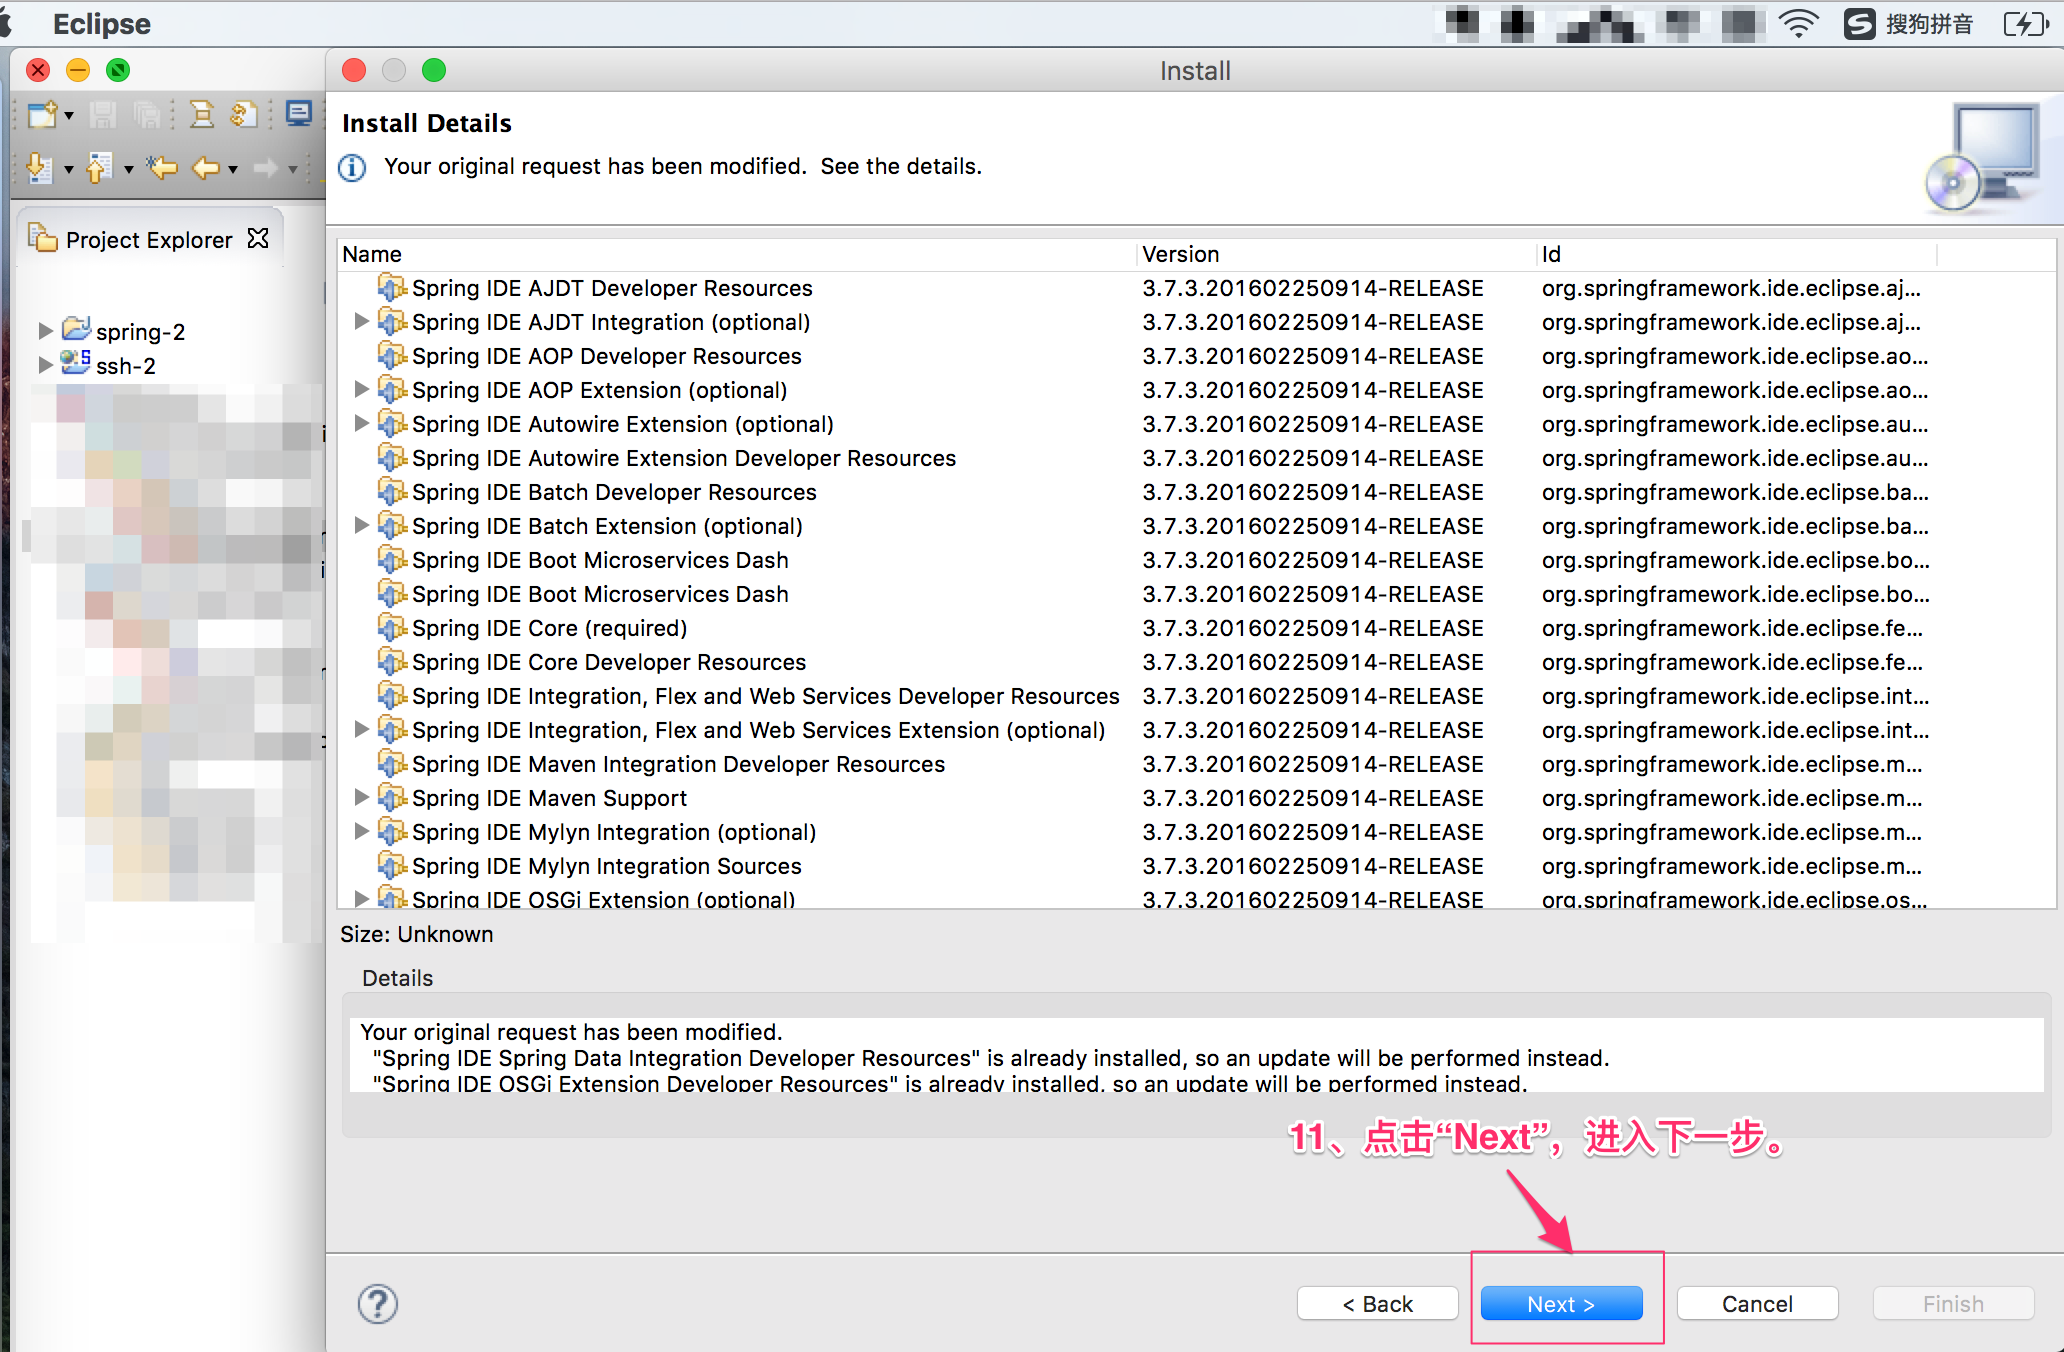Image resolution: width=2064 pixels, height=1352 pixels.
Task: Click feature icon of AOP Developer Resources
Action: [392, 355]
